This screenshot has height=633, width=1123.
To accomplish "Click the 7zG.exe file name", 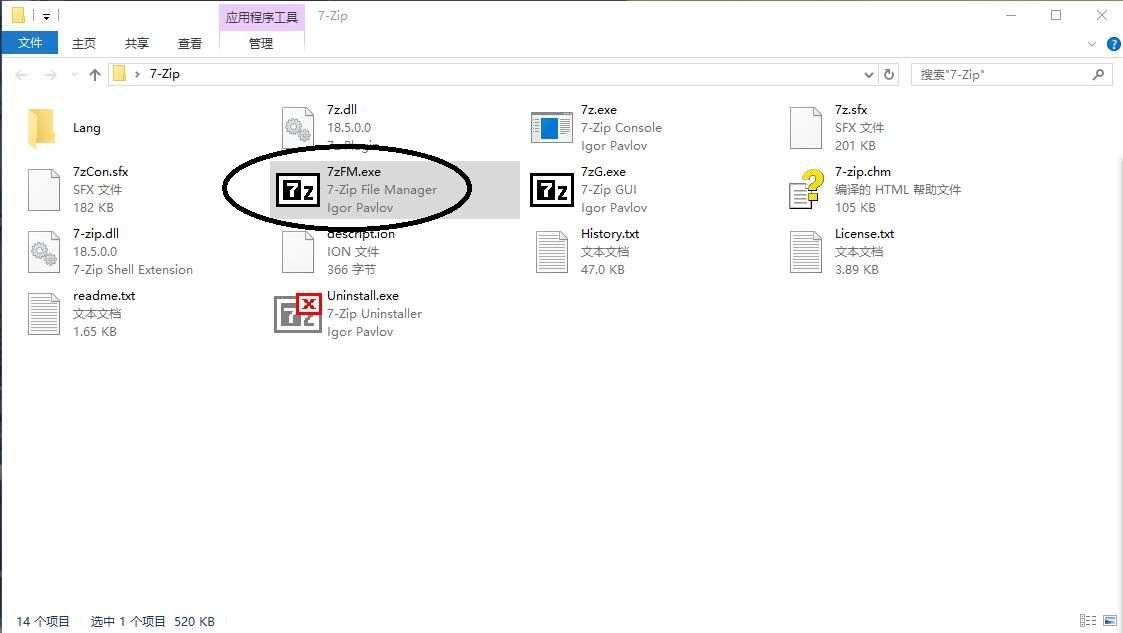I will [x=603, y=172].
